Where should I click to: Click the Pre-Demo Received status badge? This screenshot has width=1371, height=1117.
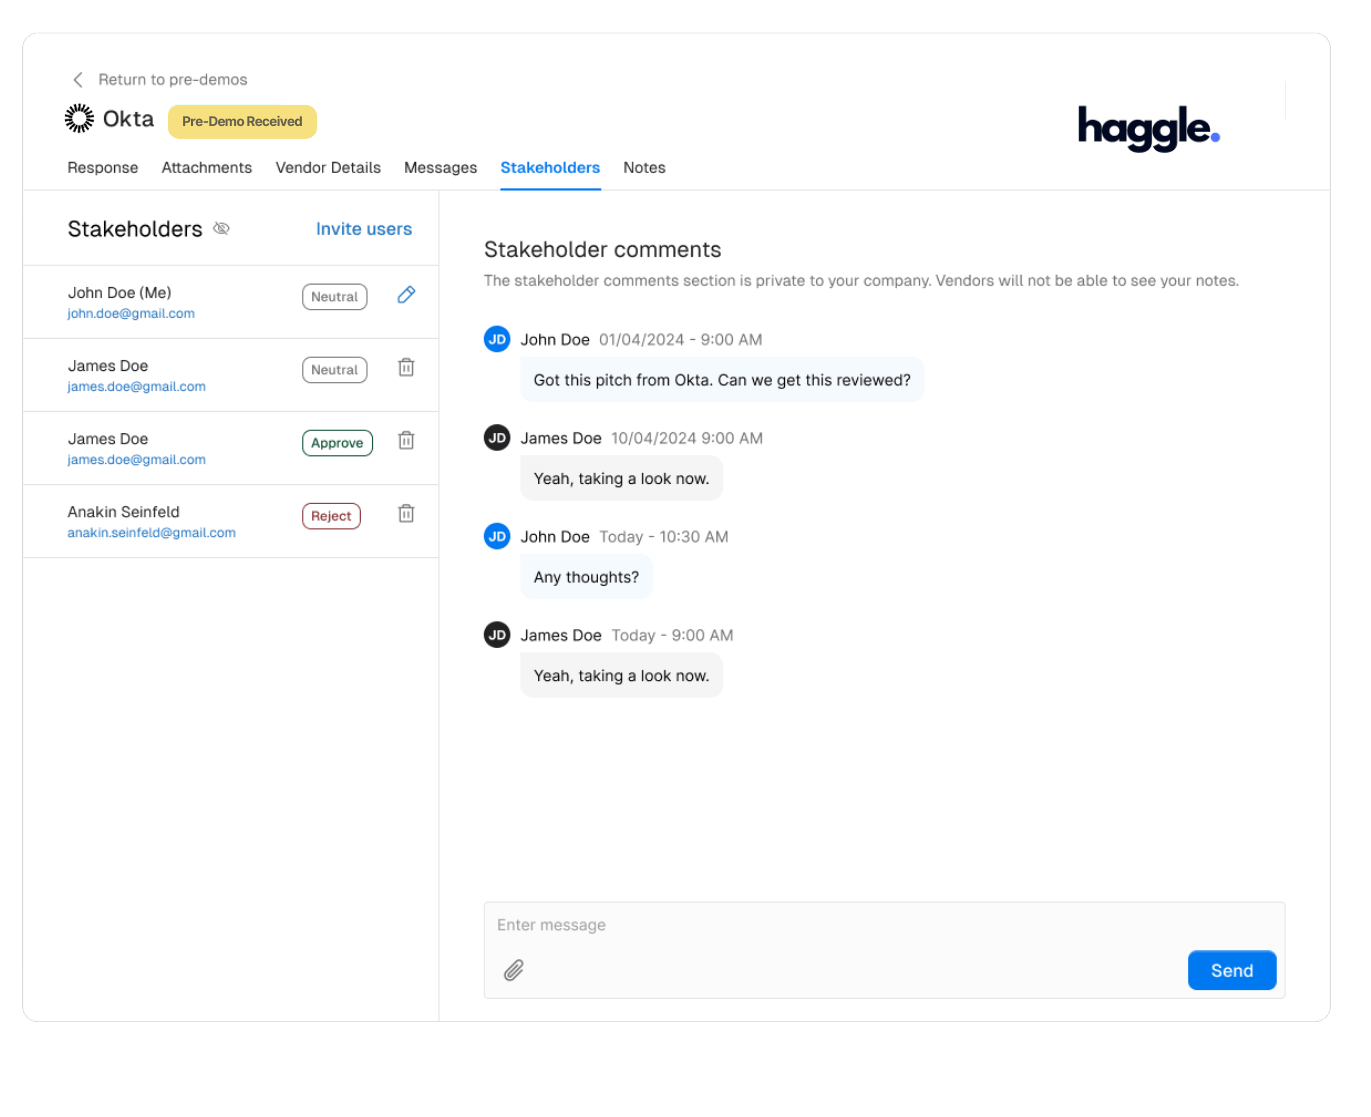coord(242,121)
